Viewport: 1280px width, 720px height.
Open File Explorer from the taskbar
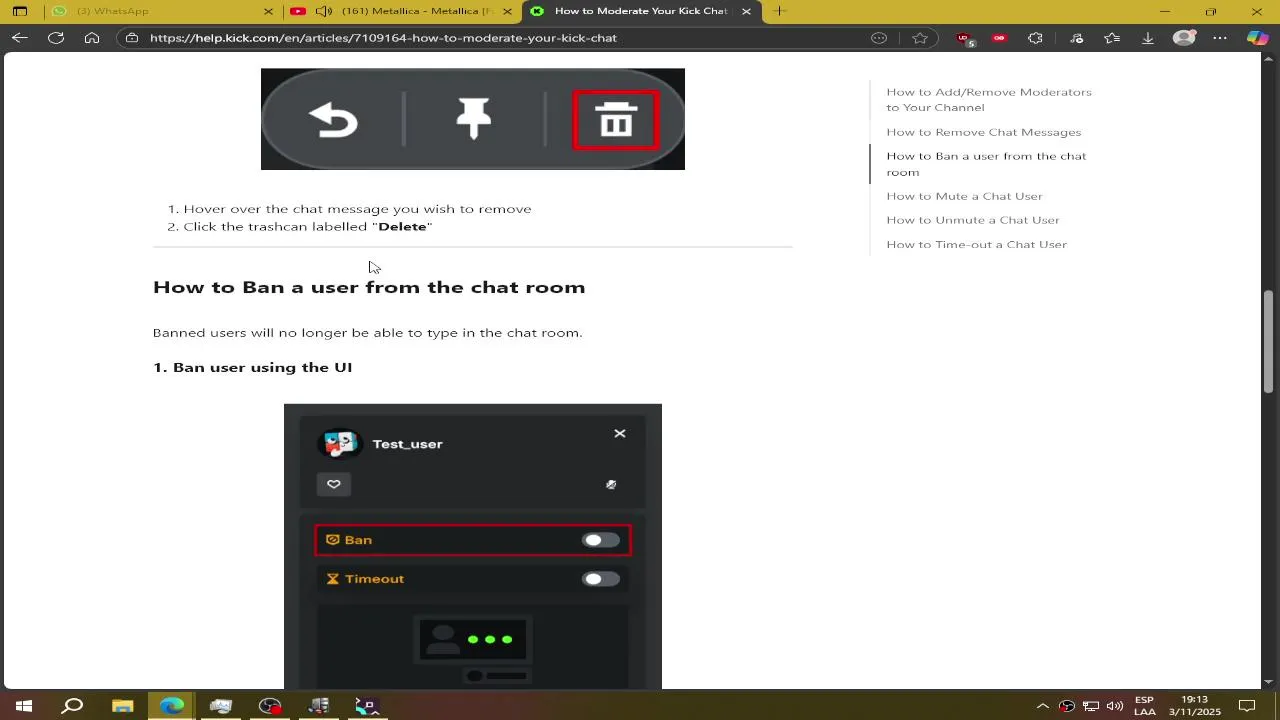122,706
